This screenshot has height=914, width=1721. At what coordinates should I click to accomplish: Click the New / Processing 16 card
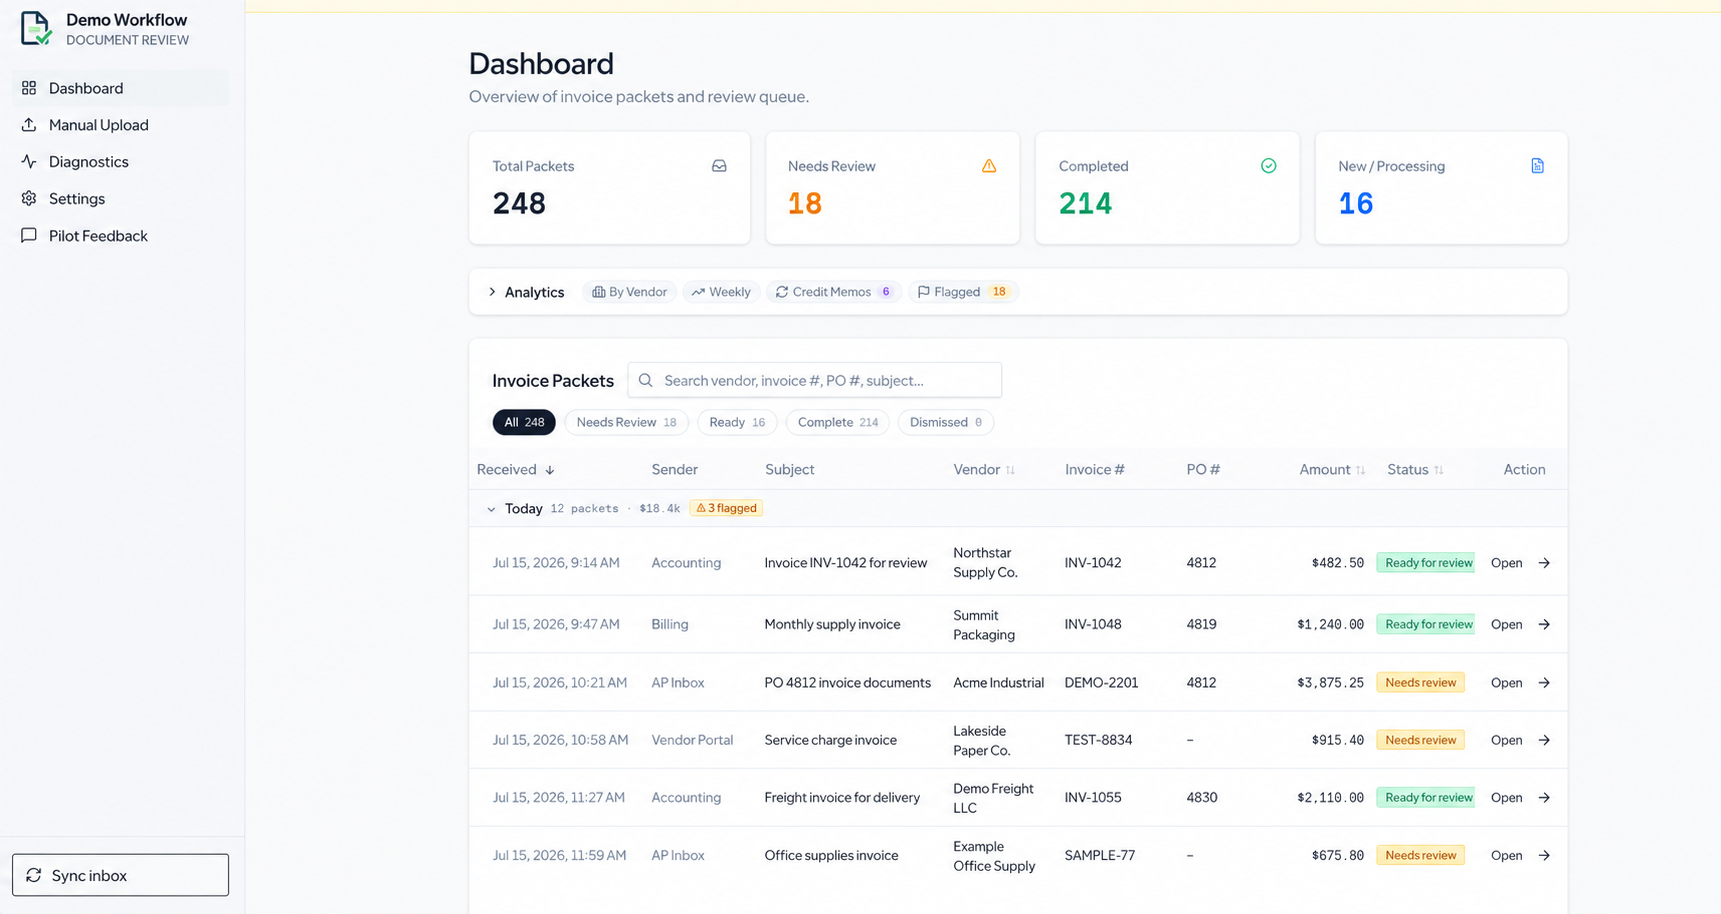[x=1441, y=188]
